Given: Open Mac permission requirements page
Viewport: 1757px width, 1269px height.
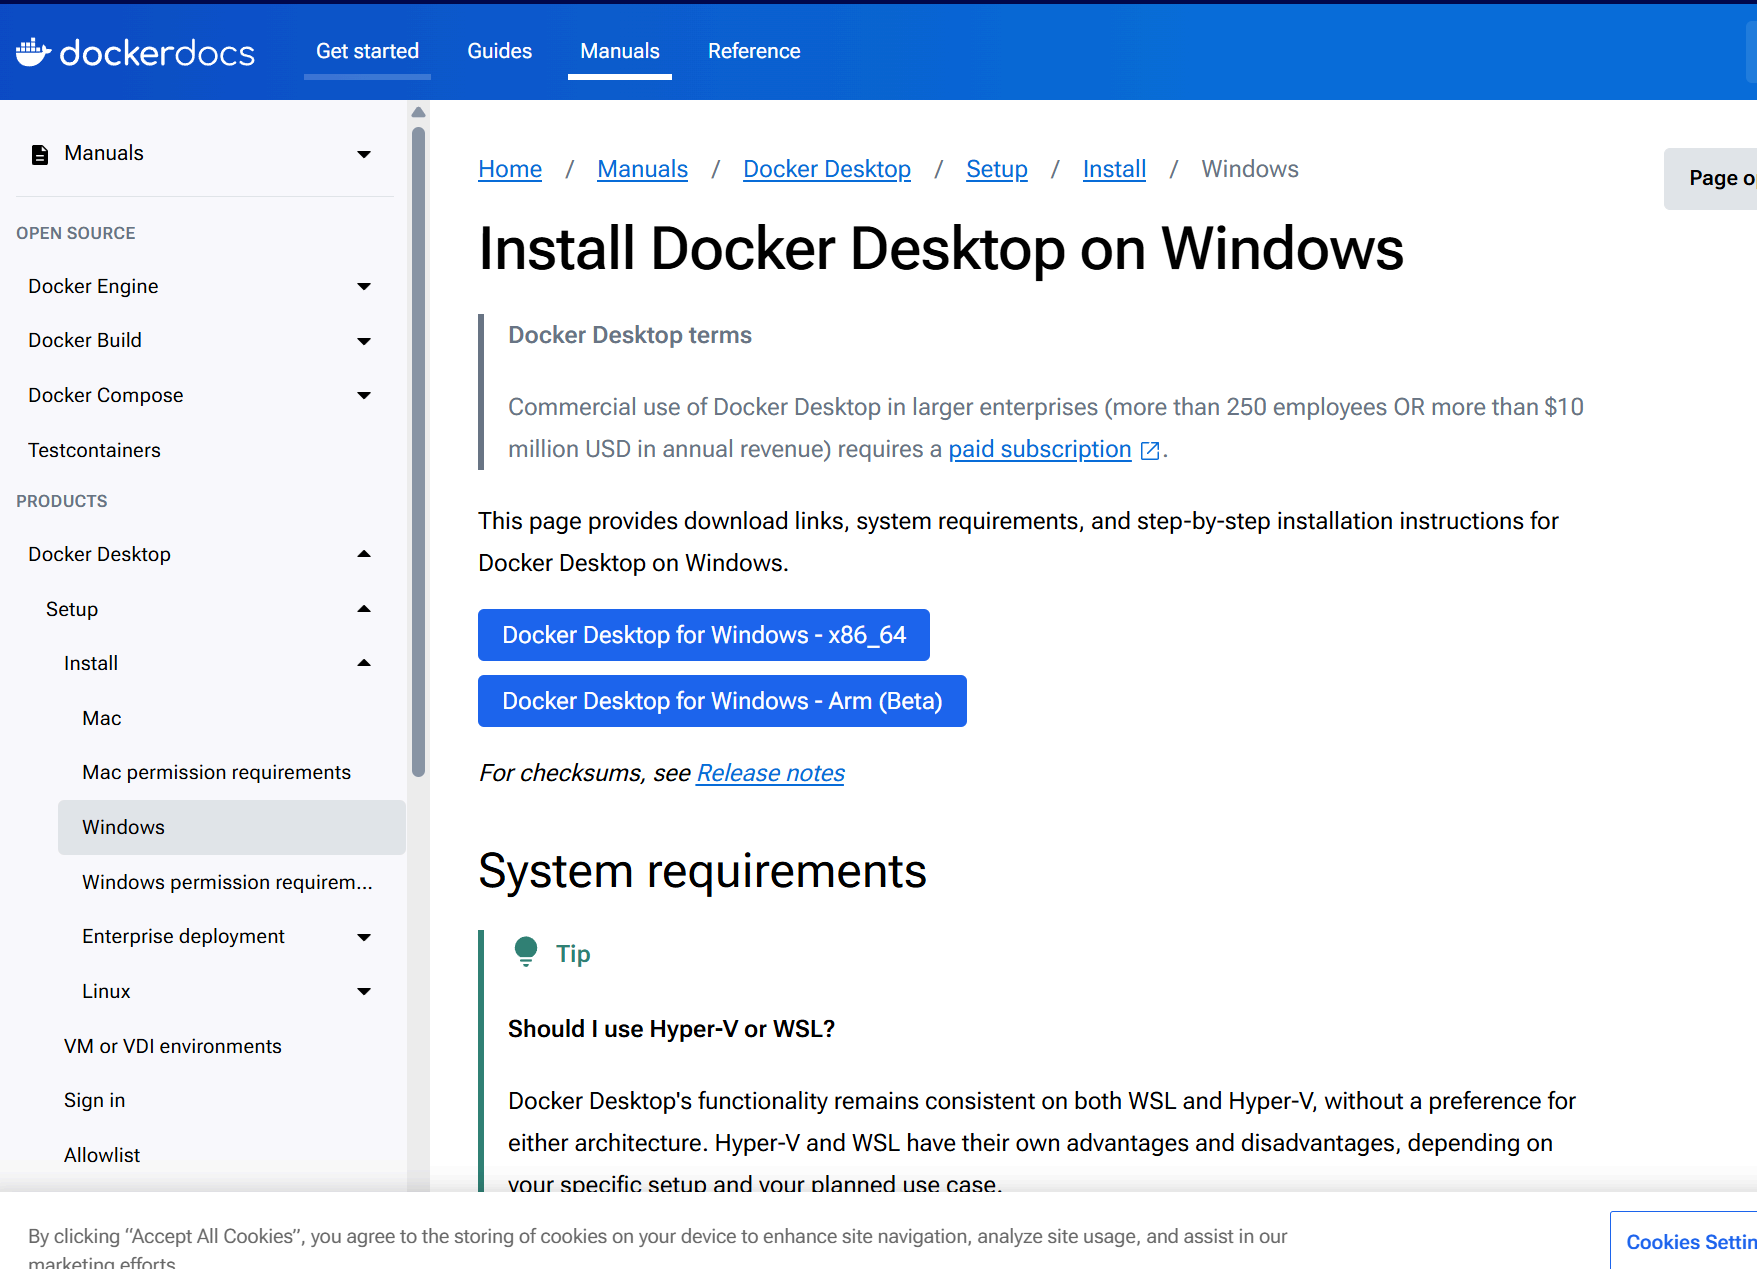Looking at the screenshot, I should point(216,772).
